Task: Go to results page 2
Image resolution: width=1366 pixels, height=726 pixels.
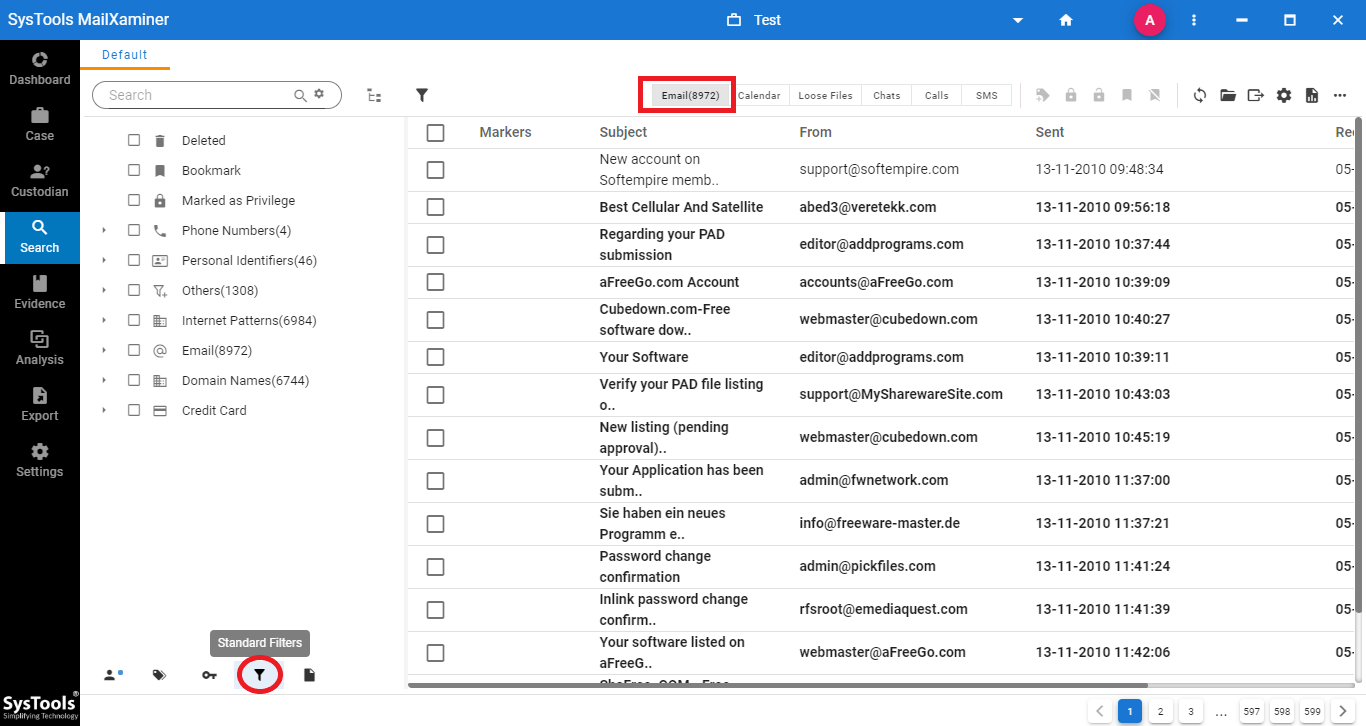Action: tap(1160, 712)
